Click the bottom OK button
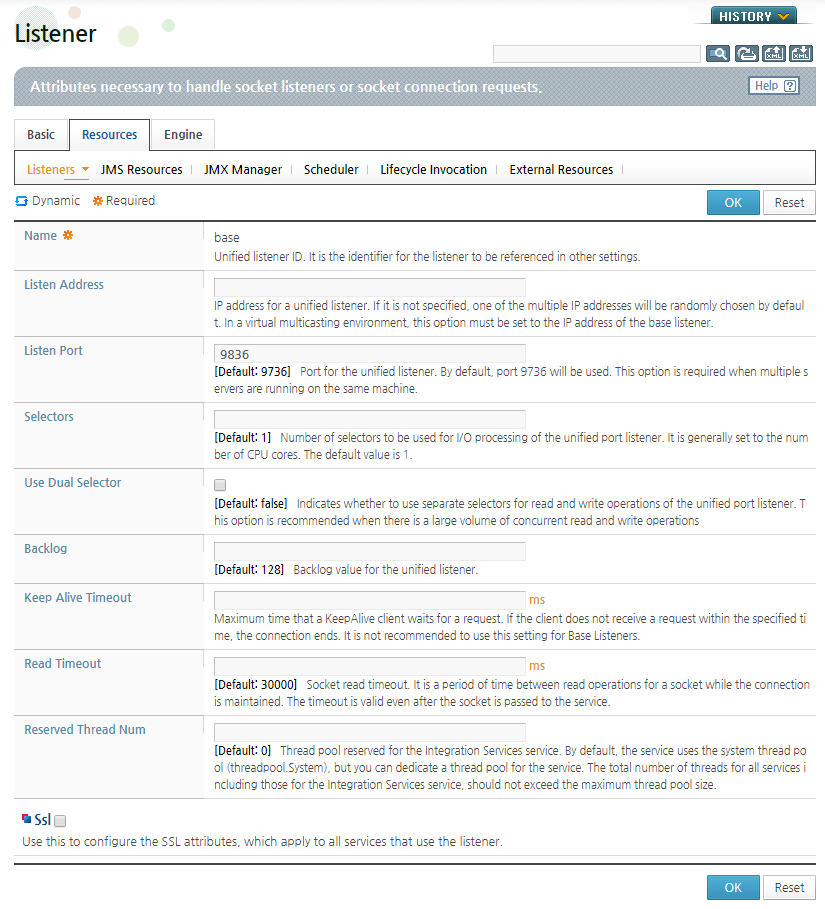Screen dimensions: 825x909 (733, 888)
